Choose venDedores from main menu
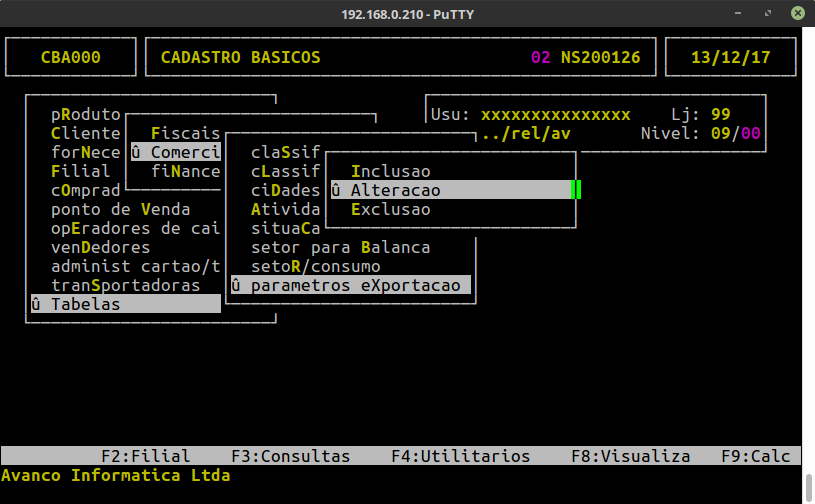815x504 pixels. pyautogui.click(x=101, y=247)
